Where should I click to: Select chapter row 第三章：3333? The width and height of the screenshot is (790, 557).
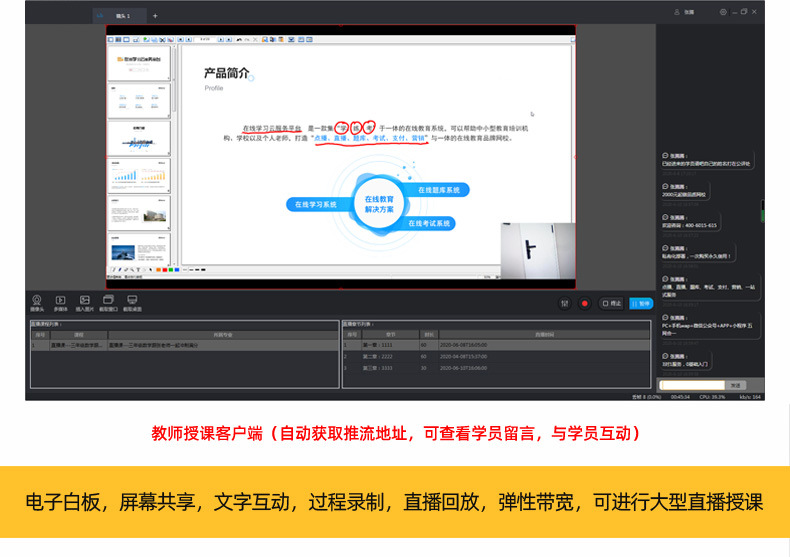pos(496,368)
